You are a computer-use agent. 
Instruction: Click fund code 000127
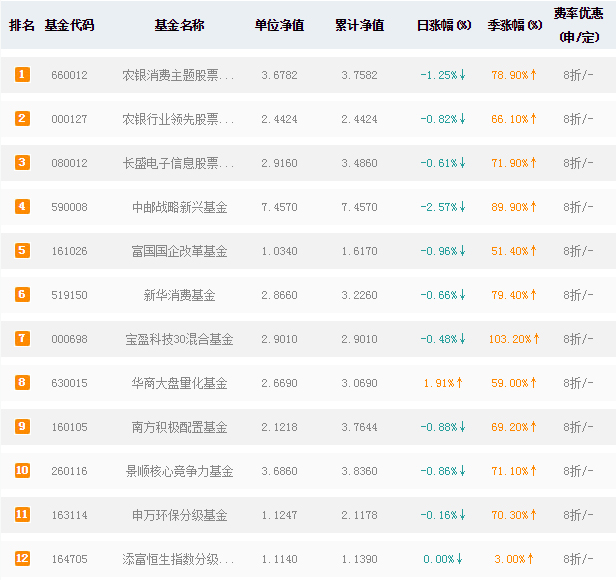70,119
